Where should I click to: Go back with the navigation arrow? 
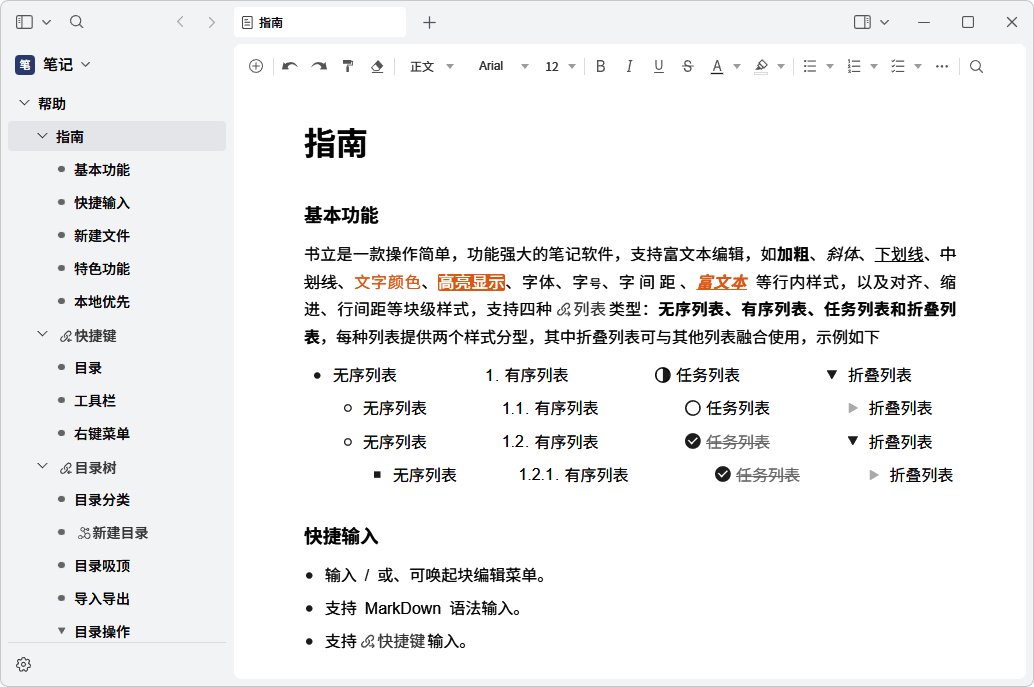click(x=180, y=22)
